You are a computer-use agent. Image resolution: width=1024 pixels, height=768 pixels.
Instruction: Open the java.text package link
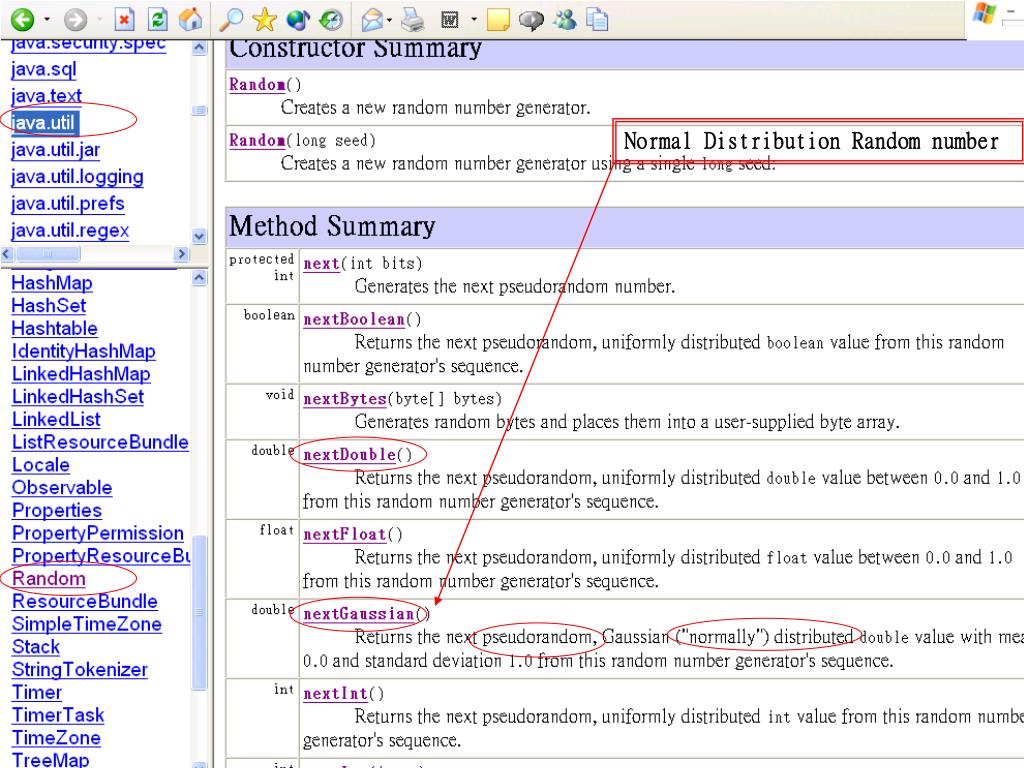pyautogui.click(x=46, y=96)
